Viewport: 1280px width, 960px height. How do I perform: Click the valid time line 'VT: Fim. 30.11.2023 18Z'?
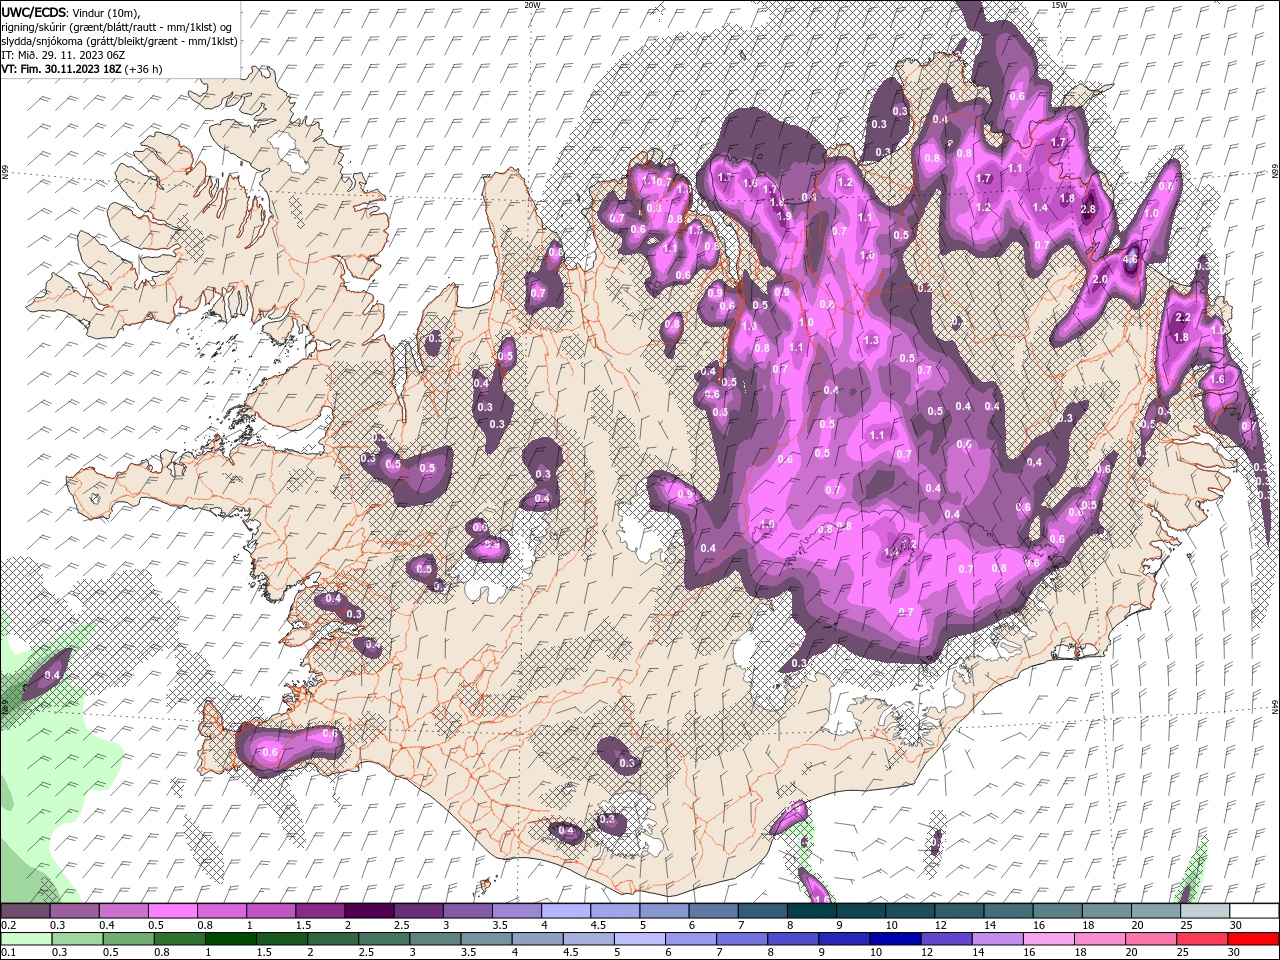point(62,69)
